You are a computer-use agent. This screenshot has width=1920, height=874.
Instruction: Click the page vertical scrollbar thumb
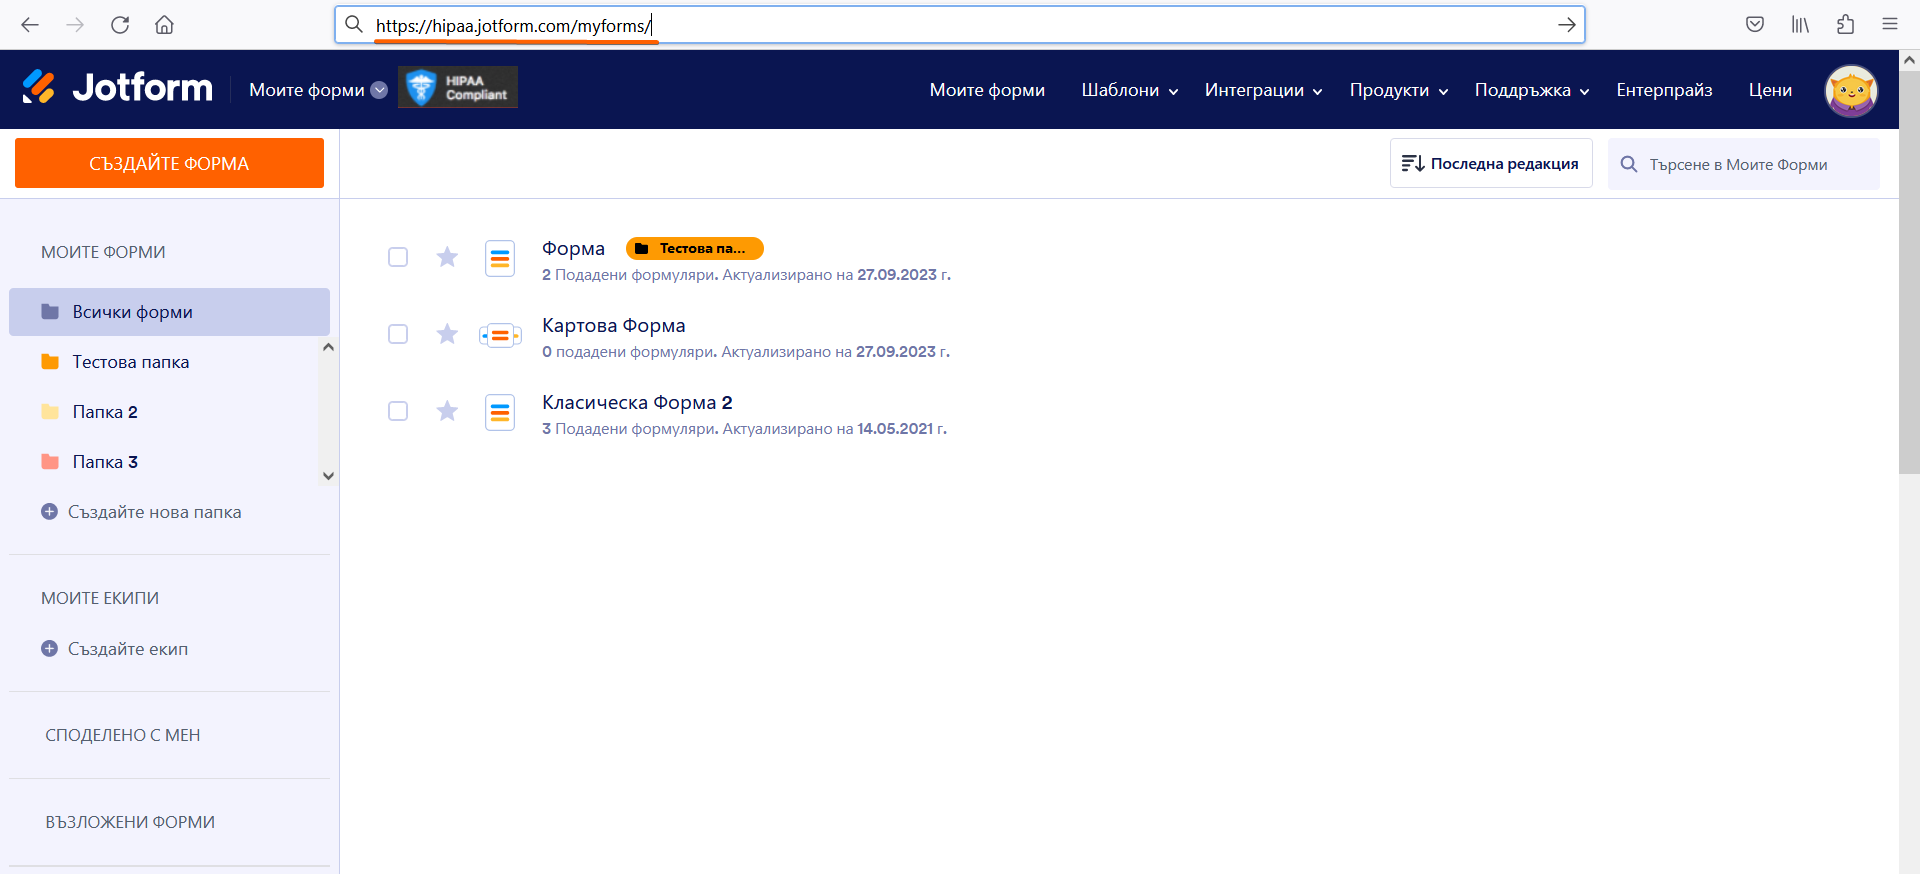point(1909,272)
